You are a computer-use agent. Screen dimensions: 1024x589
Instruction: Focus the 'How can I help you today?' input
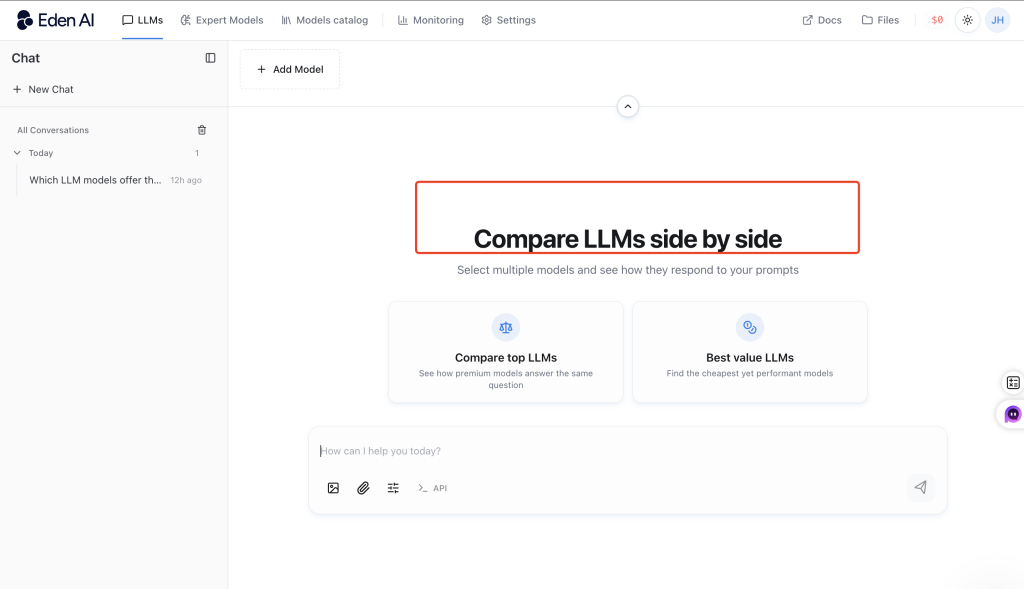click(x=627, y=451)
